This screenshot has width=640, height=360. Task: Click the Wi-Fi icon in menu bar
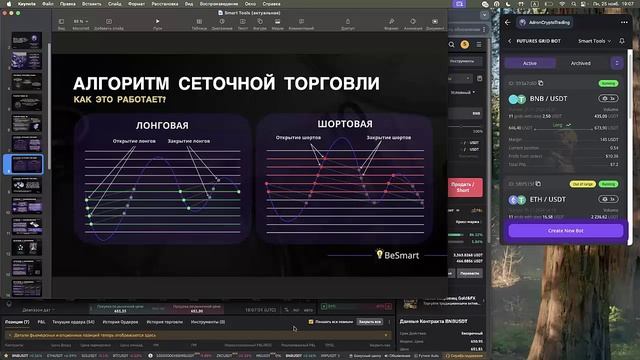coord(562,4)
